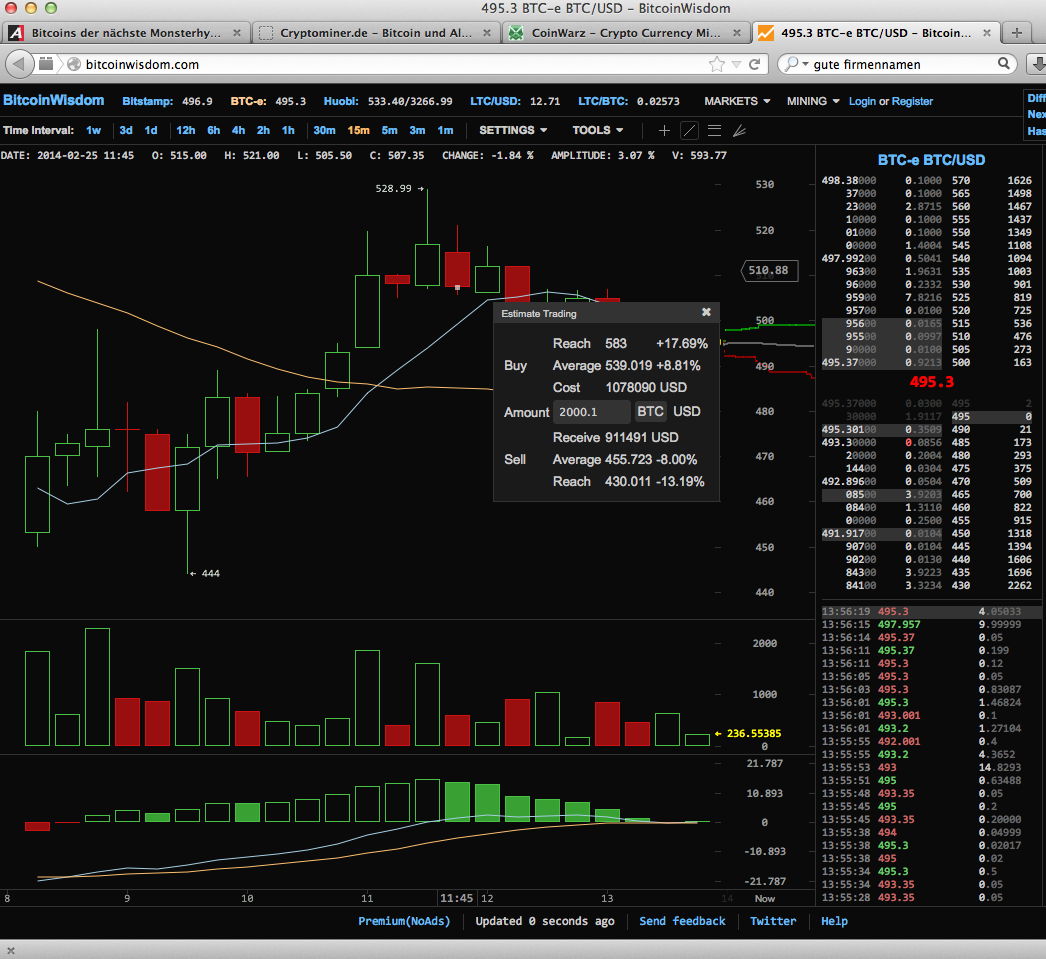Switch amount unit to BTC
The image size is (1046, 959).
click(650, 411)
